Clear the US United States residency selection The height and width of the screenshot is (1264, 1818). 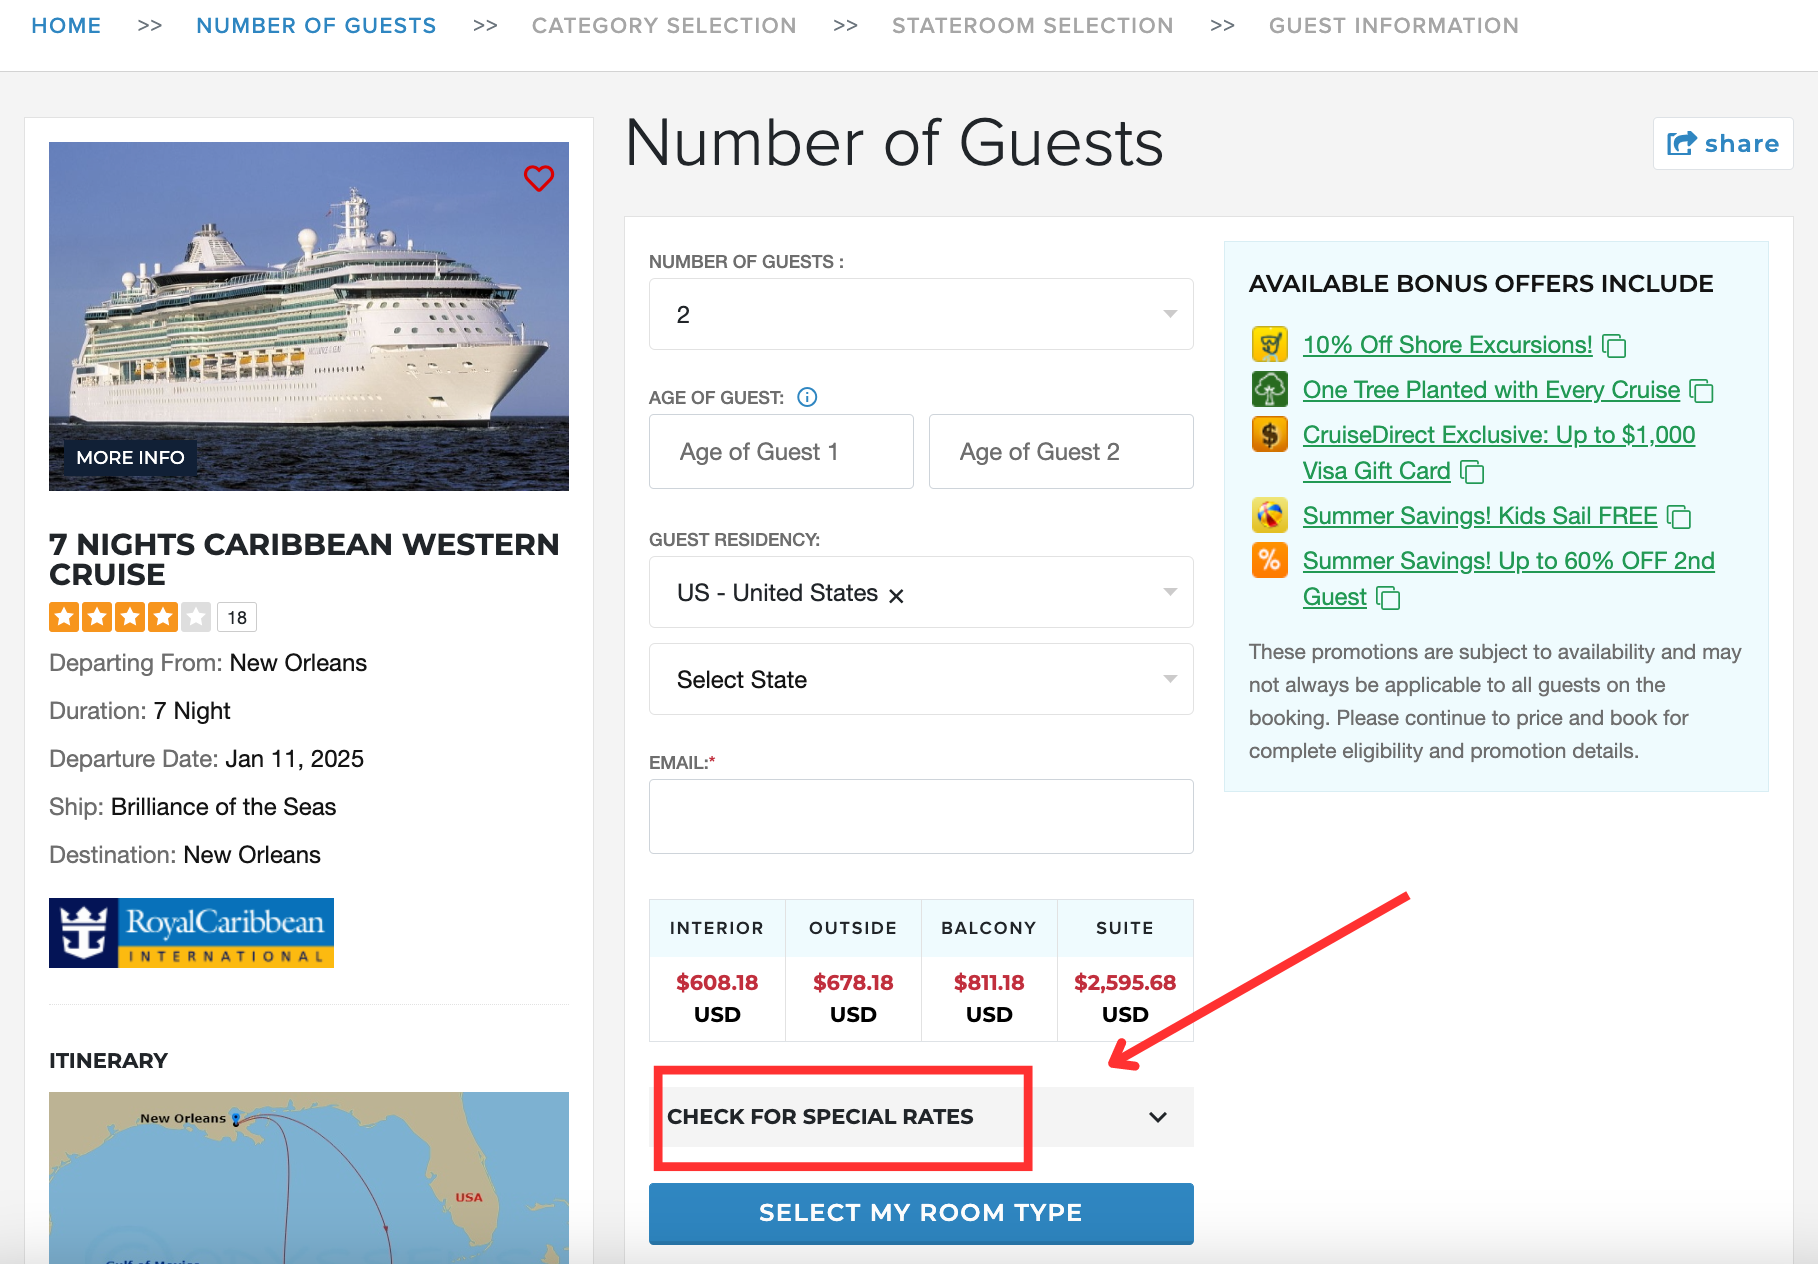(898, 593)
